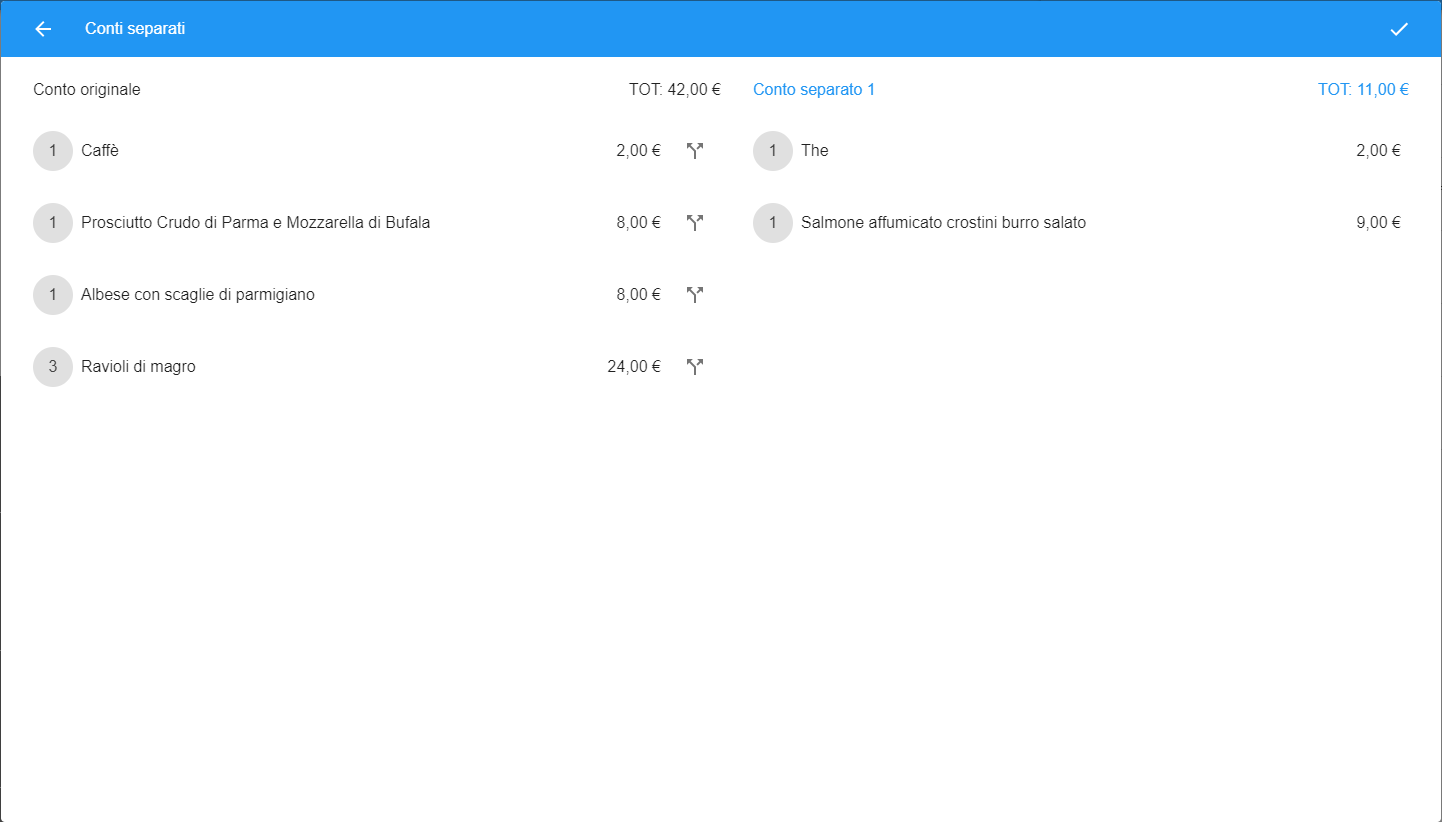
Task: Click quantity badge of Caffè
Action: (53, 151)
